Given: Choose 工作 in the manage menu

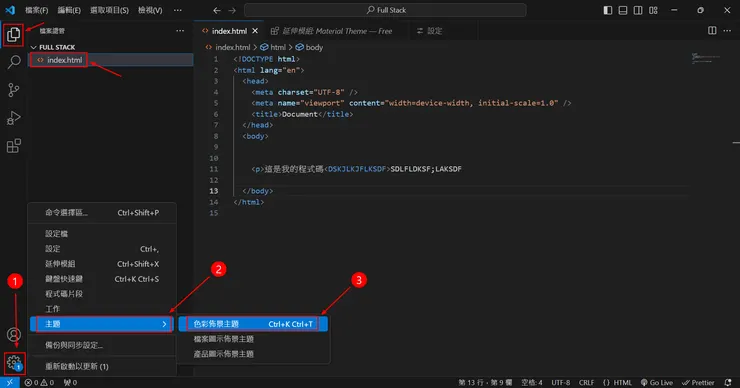Looking at the screenshot, I should click(x=102, y=309).
